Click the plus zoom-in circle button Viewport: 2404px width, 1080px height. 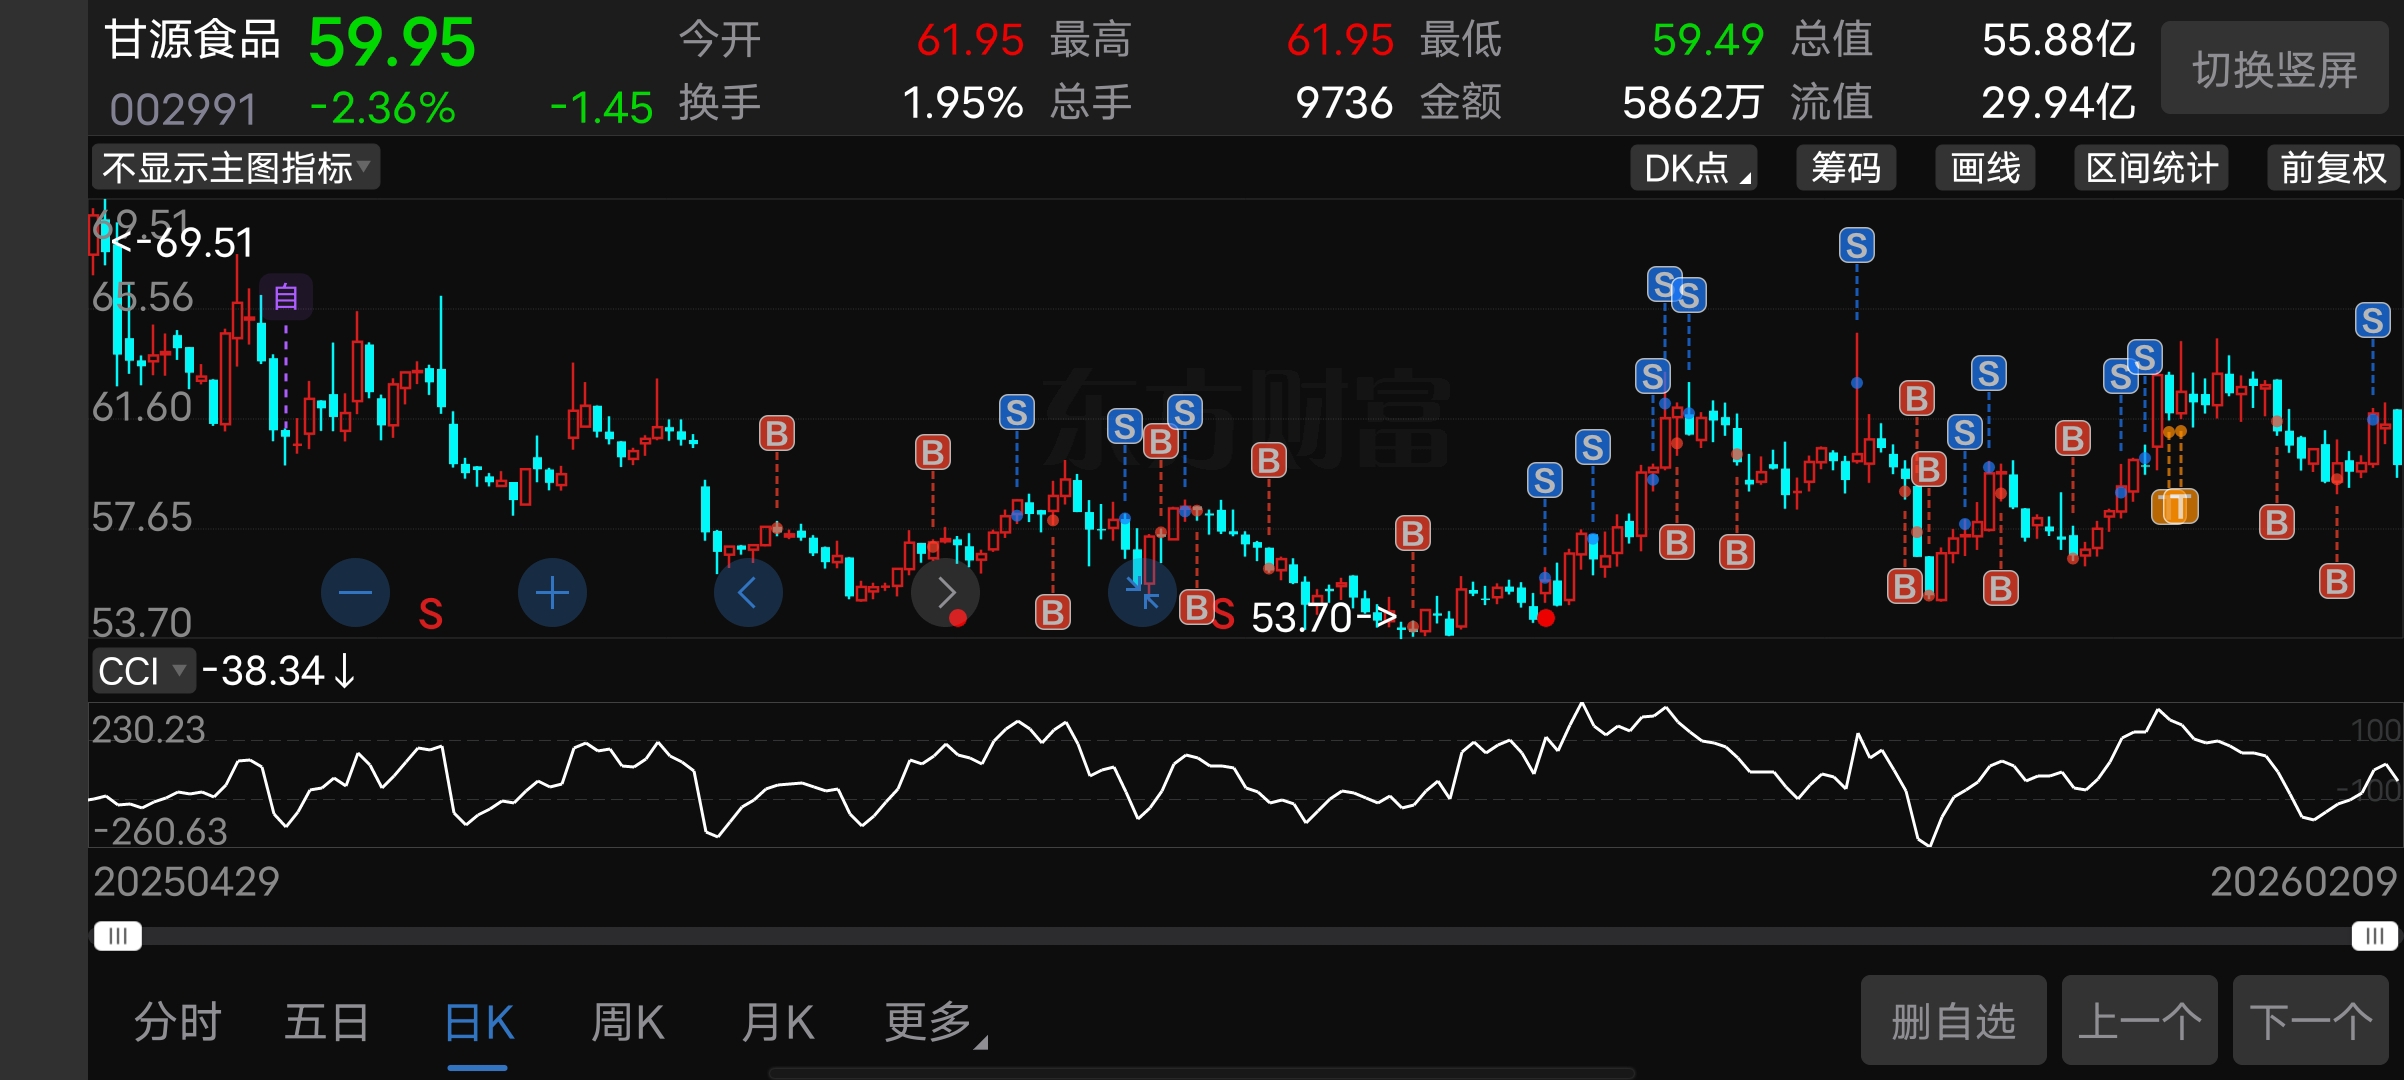[x=552, y=593]
